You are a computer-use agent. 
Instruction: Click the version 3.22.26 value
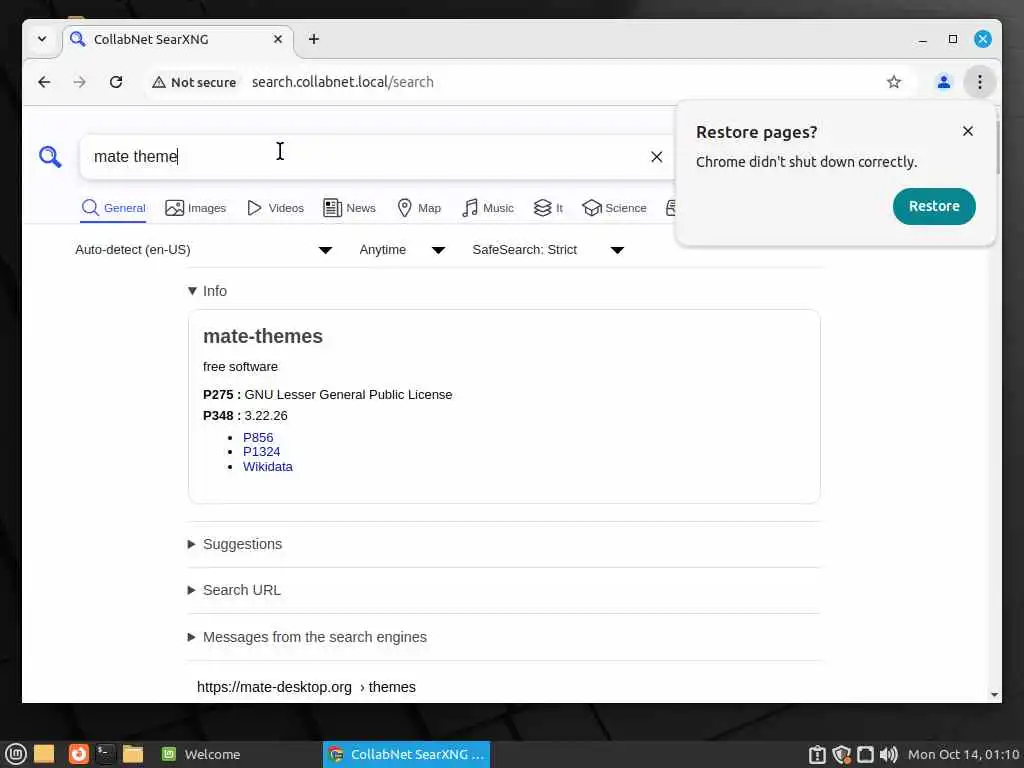266,416
